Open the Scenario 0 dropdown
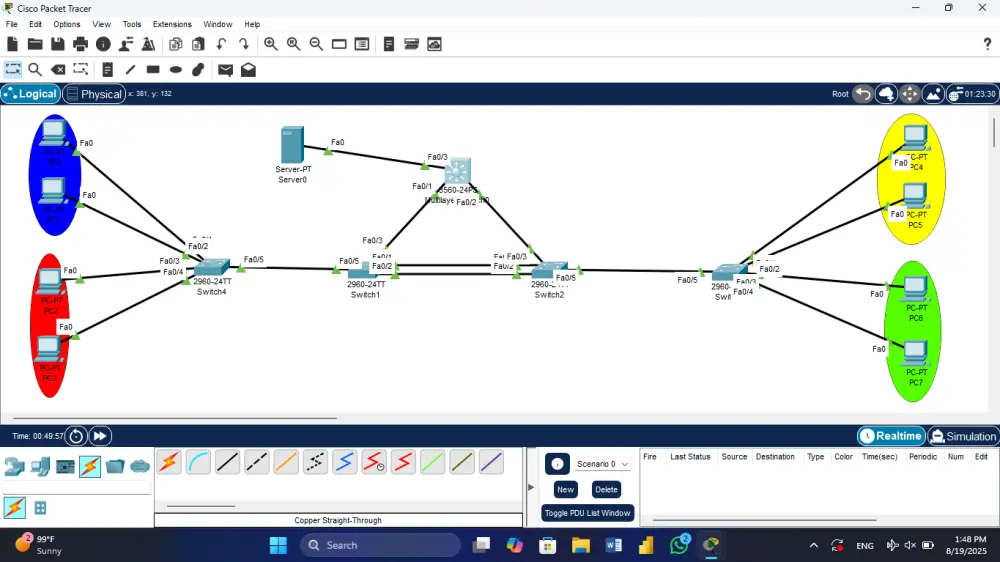1000x562 pixels. tap(603, 464)
